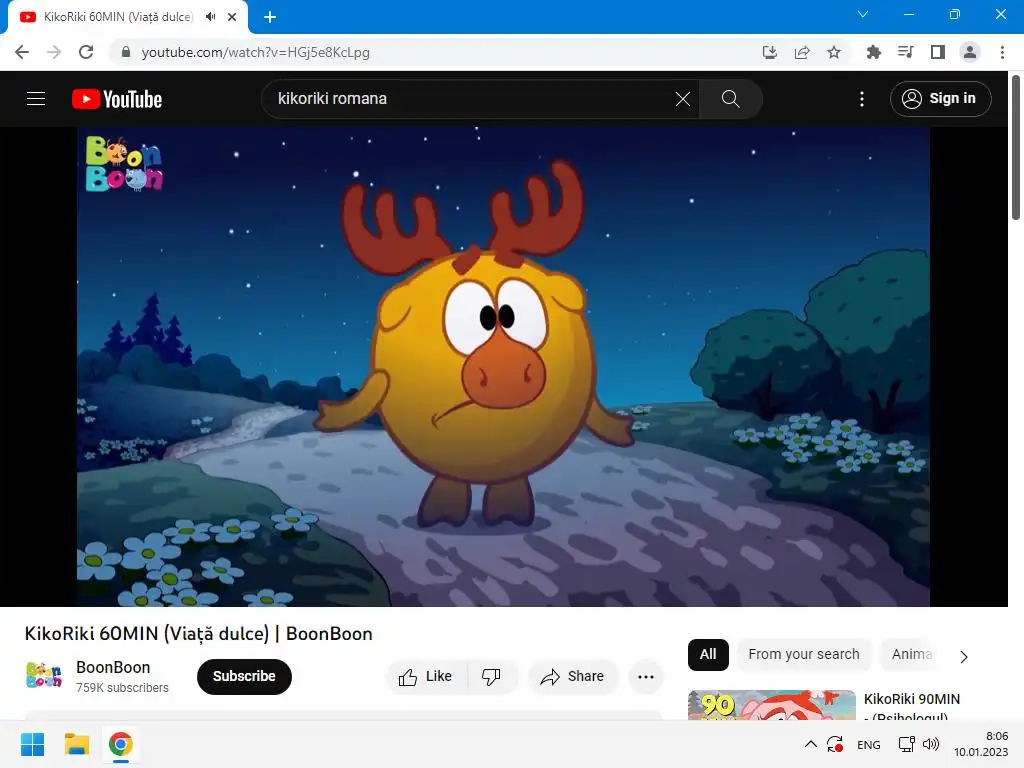Switch ENG input language
The image size is (1024, 768).
pos(869,745)
